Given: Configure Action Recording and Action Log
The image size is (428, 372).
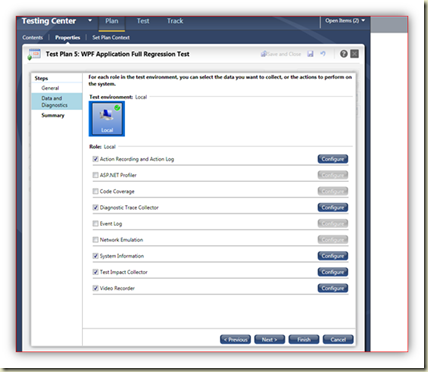Looking at the screenshot, I should pyautogui.click(x=333, y=159).
